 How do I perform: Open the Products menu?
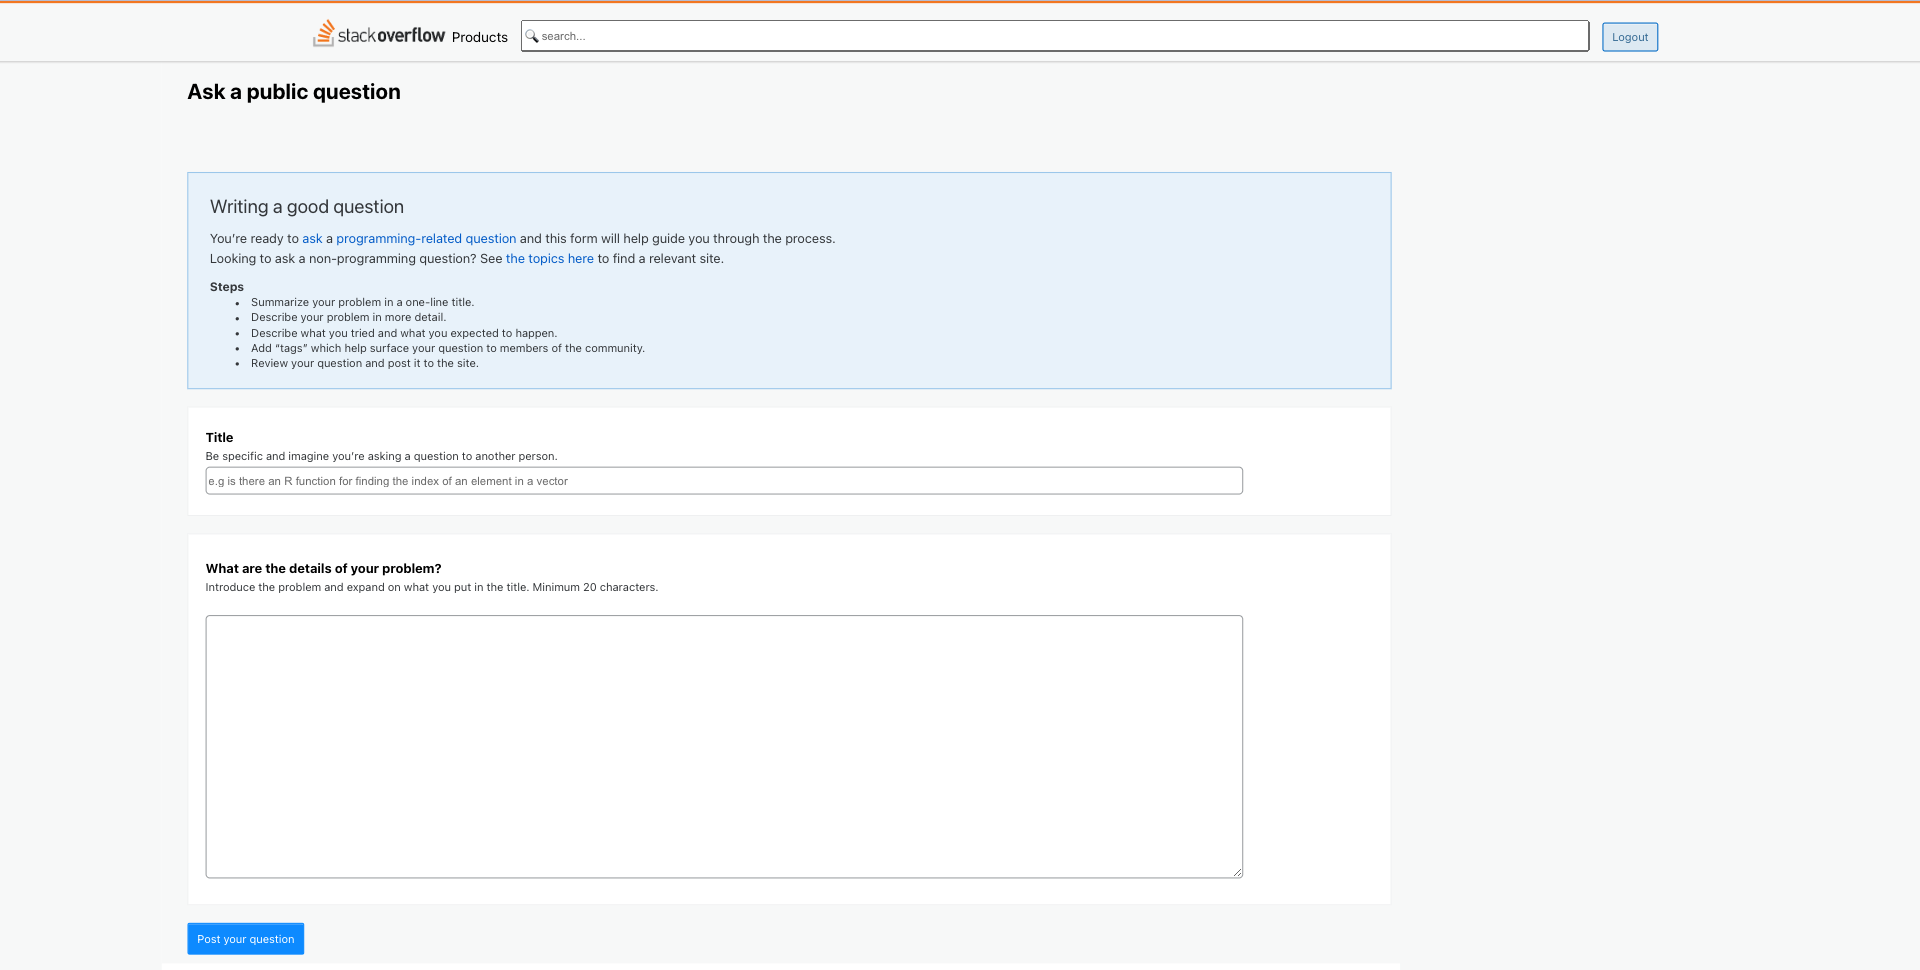pos(479,37)
